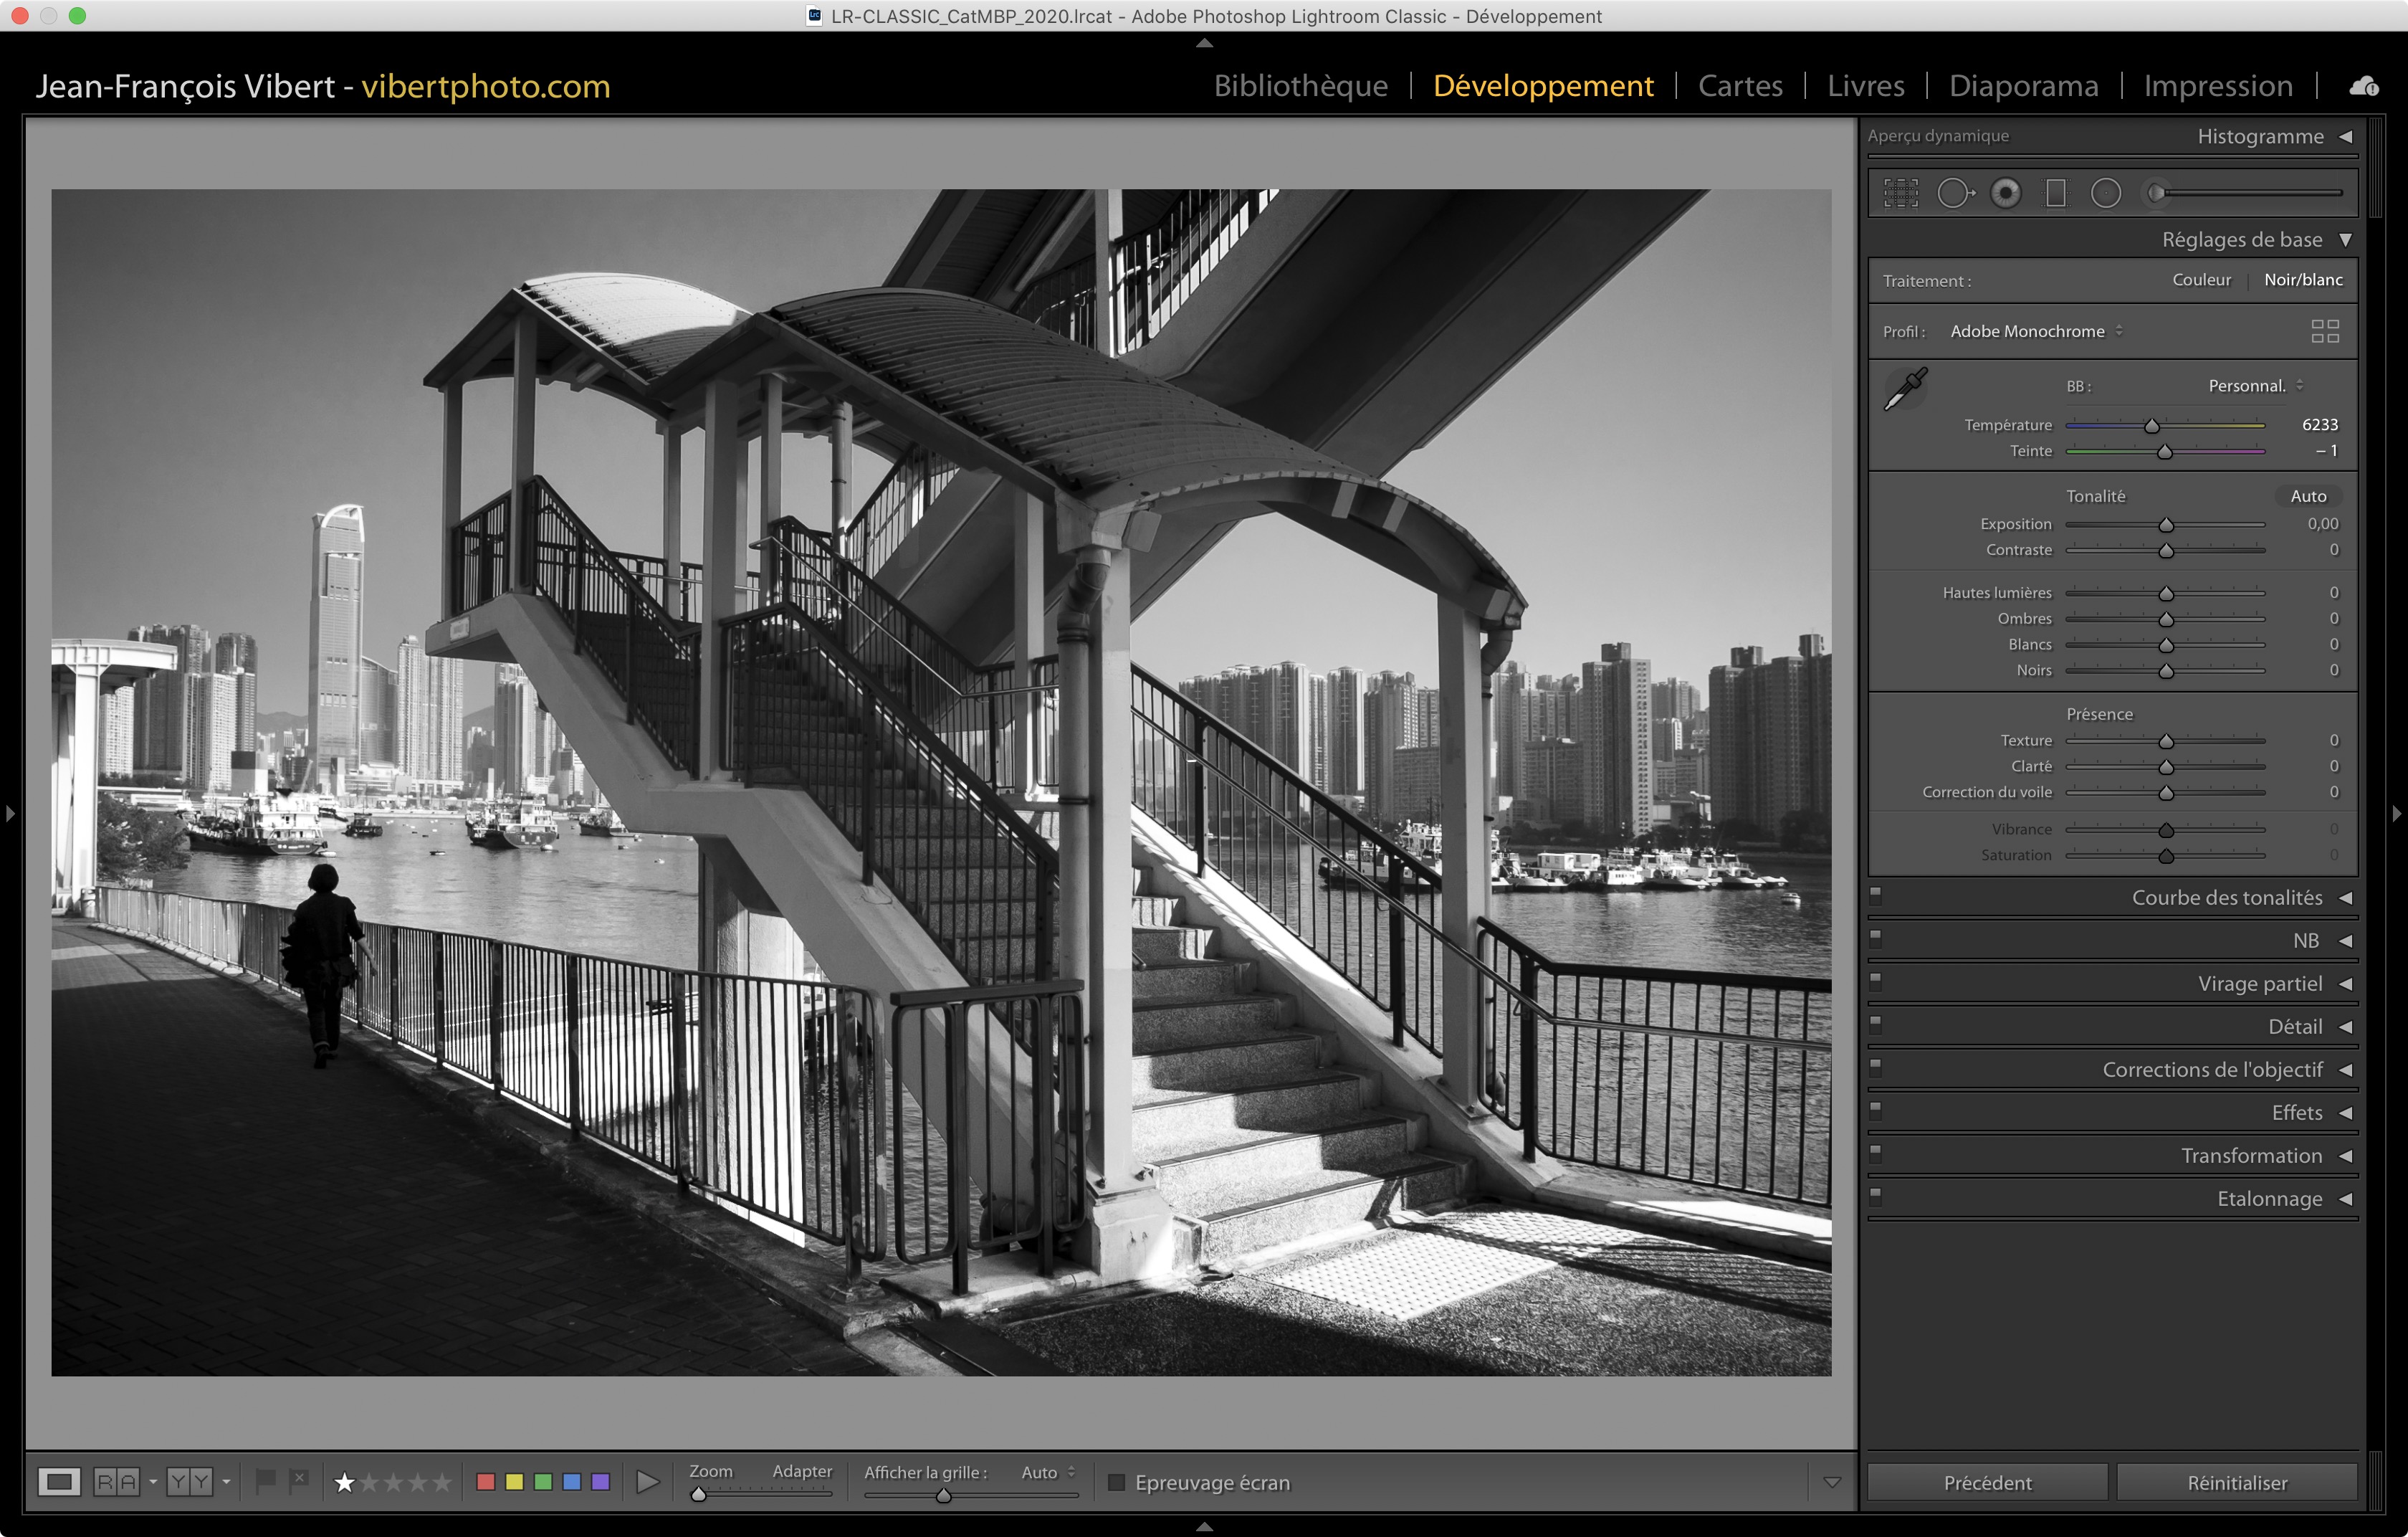Open the Cartes module
The height and width of the screenshot is (1537, 2408).
click(x=1740, y=86)
